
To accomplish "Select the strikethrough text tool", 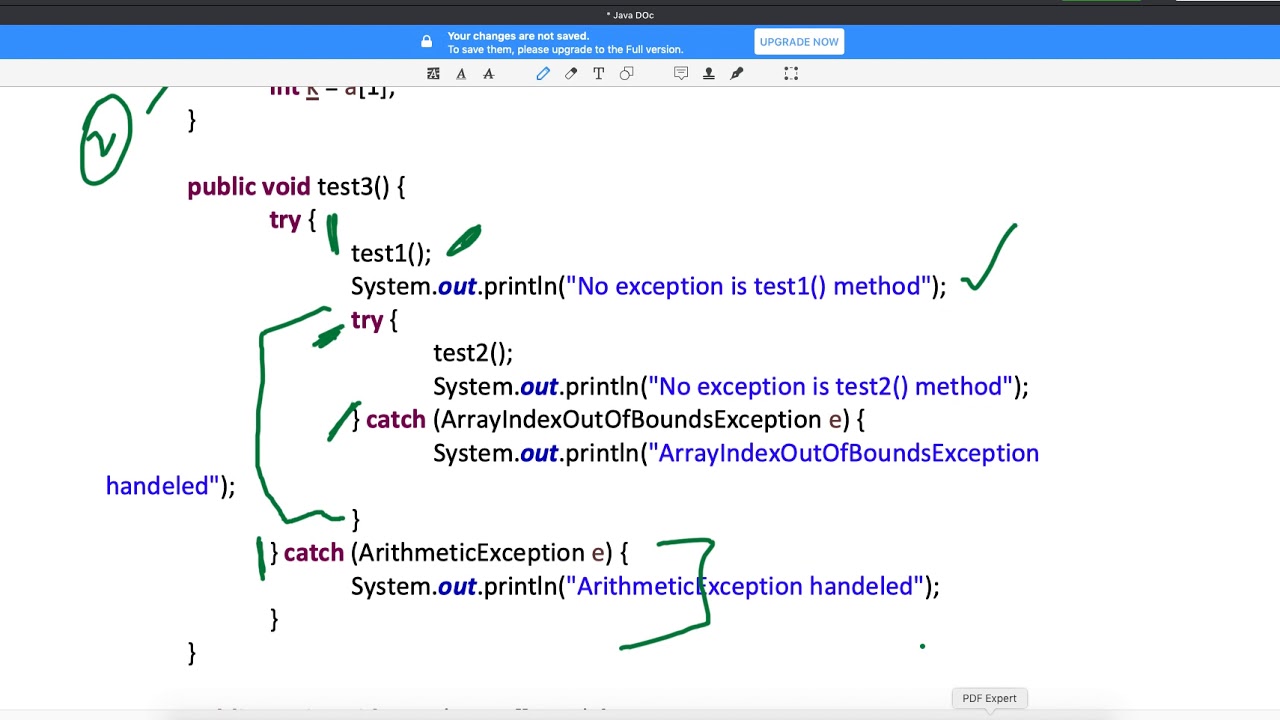I will pos(489,73).
